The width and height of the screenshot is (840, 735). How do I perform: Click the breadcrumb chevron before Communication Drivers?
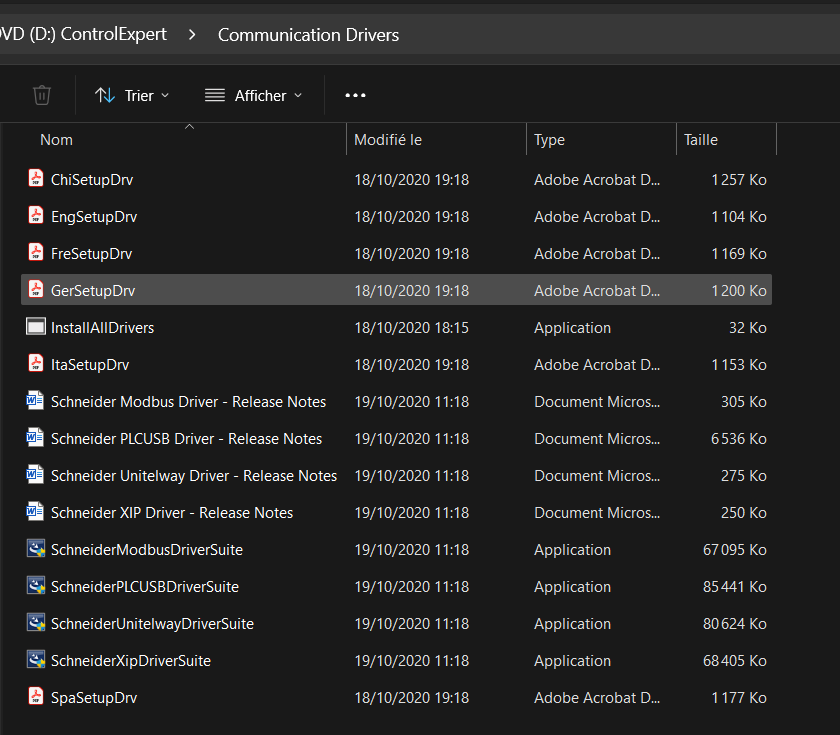[x=192, y=35]
